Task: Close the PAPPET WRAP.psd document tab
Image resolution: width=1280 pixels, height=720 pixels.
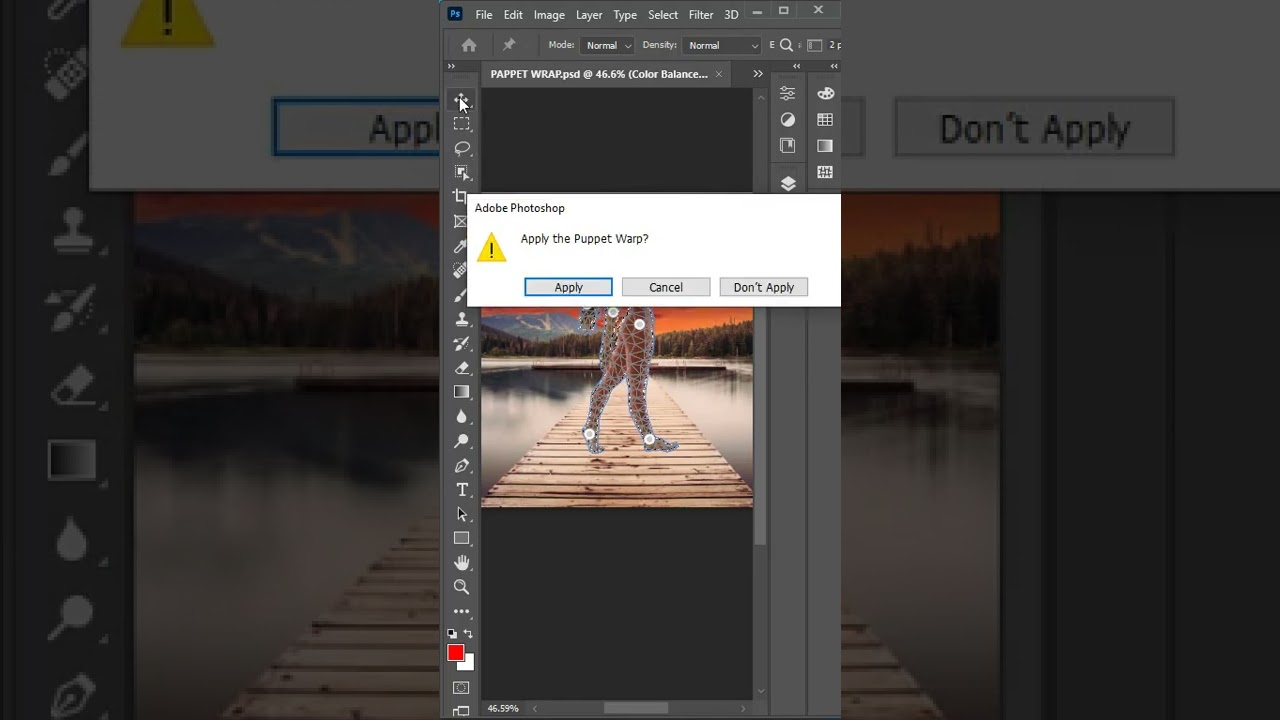Action: tap(719, 74)
